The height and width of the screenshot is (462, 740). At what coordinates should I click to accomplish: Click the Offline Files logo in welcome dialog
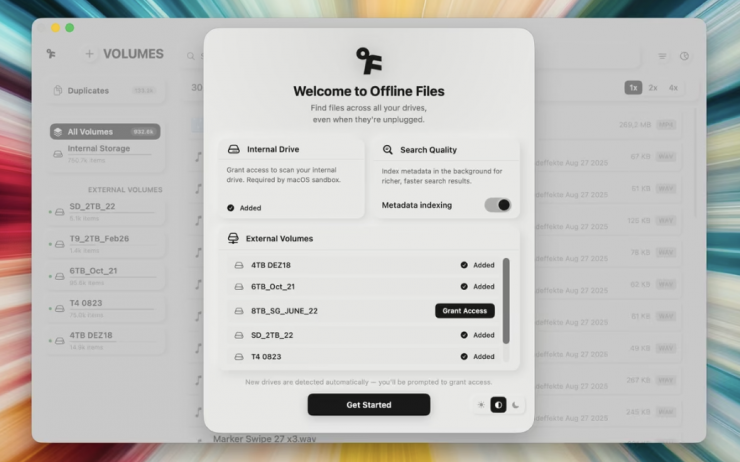[x=368, y=61]
